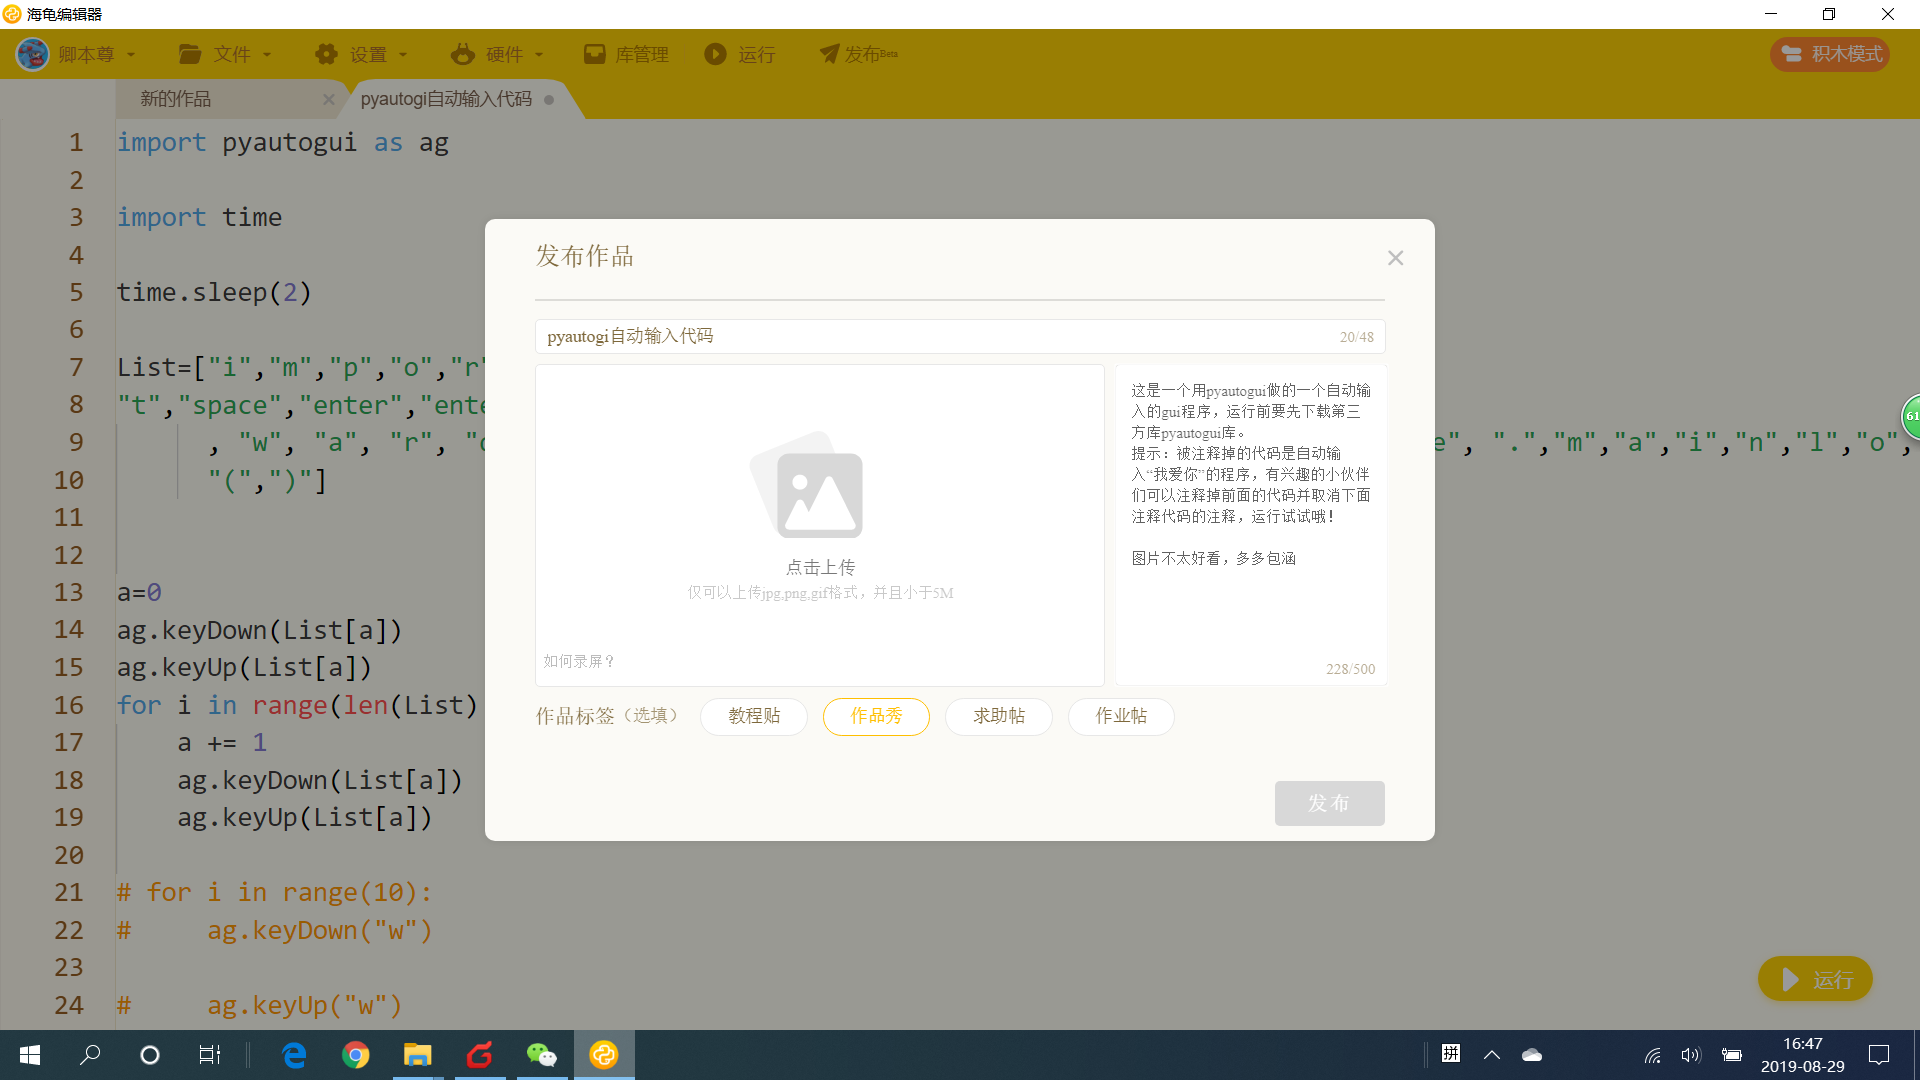Expand the 文件 dropdown arrow
This screenshot has width=1920, height=1080.
(267, 55)
